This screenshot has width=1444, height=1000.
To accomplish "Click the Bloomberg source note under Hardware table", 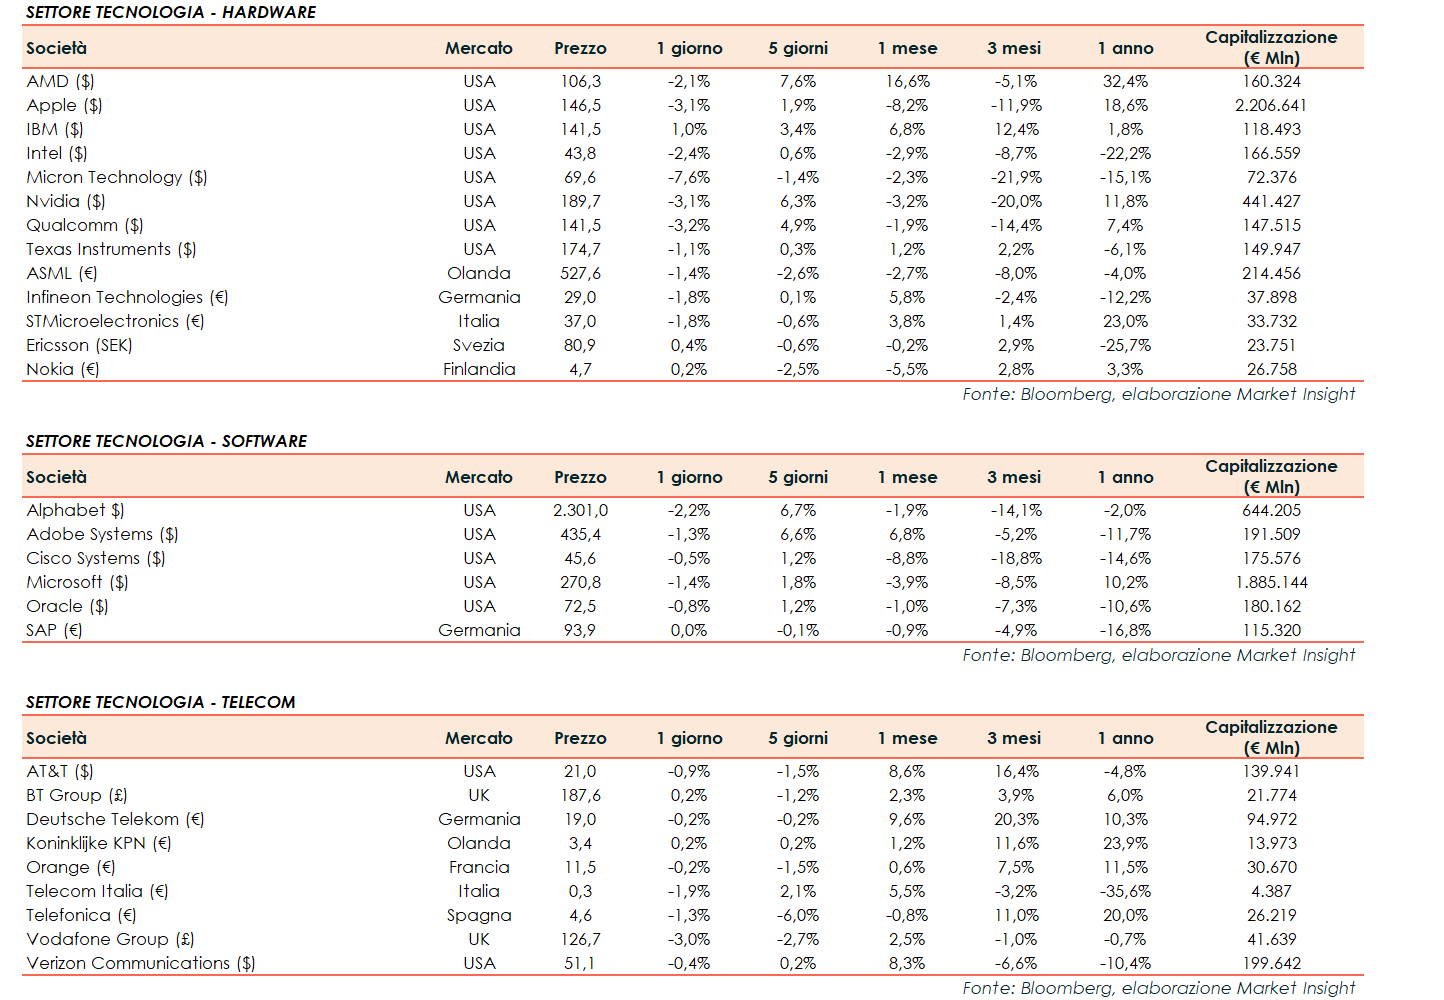I will (1158, 394).
